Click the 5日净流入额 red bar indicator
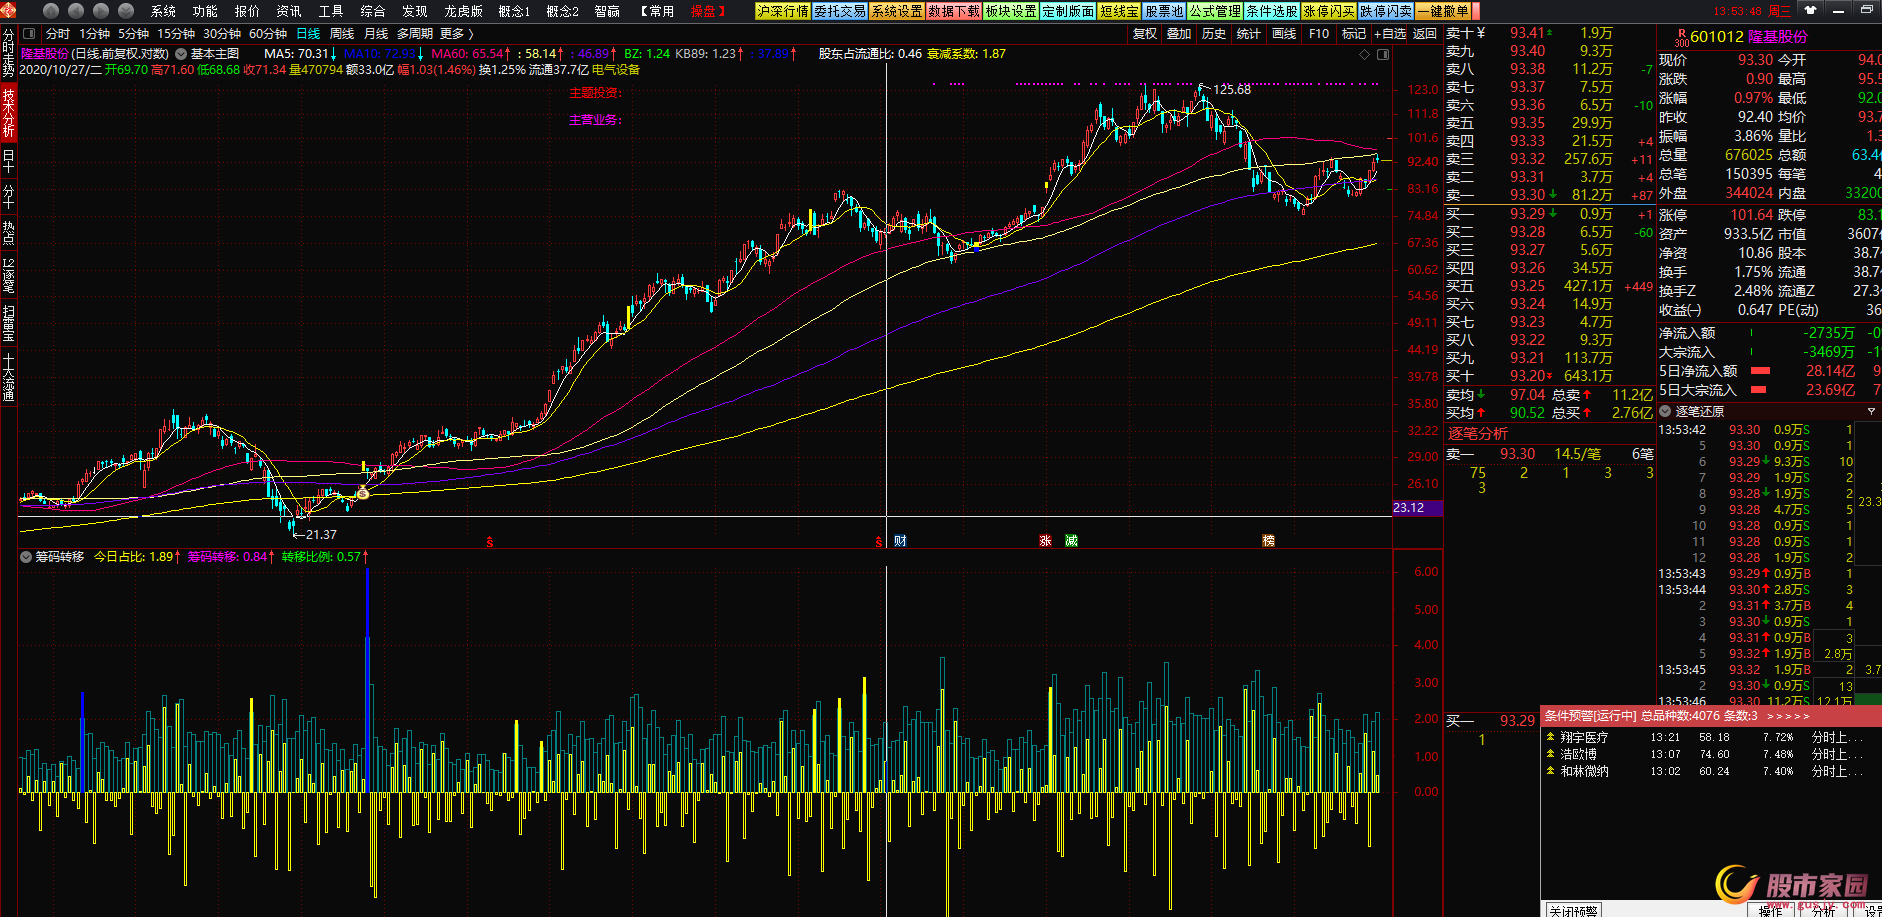This screenshot has width=1882, height=917. (1760, 371)
